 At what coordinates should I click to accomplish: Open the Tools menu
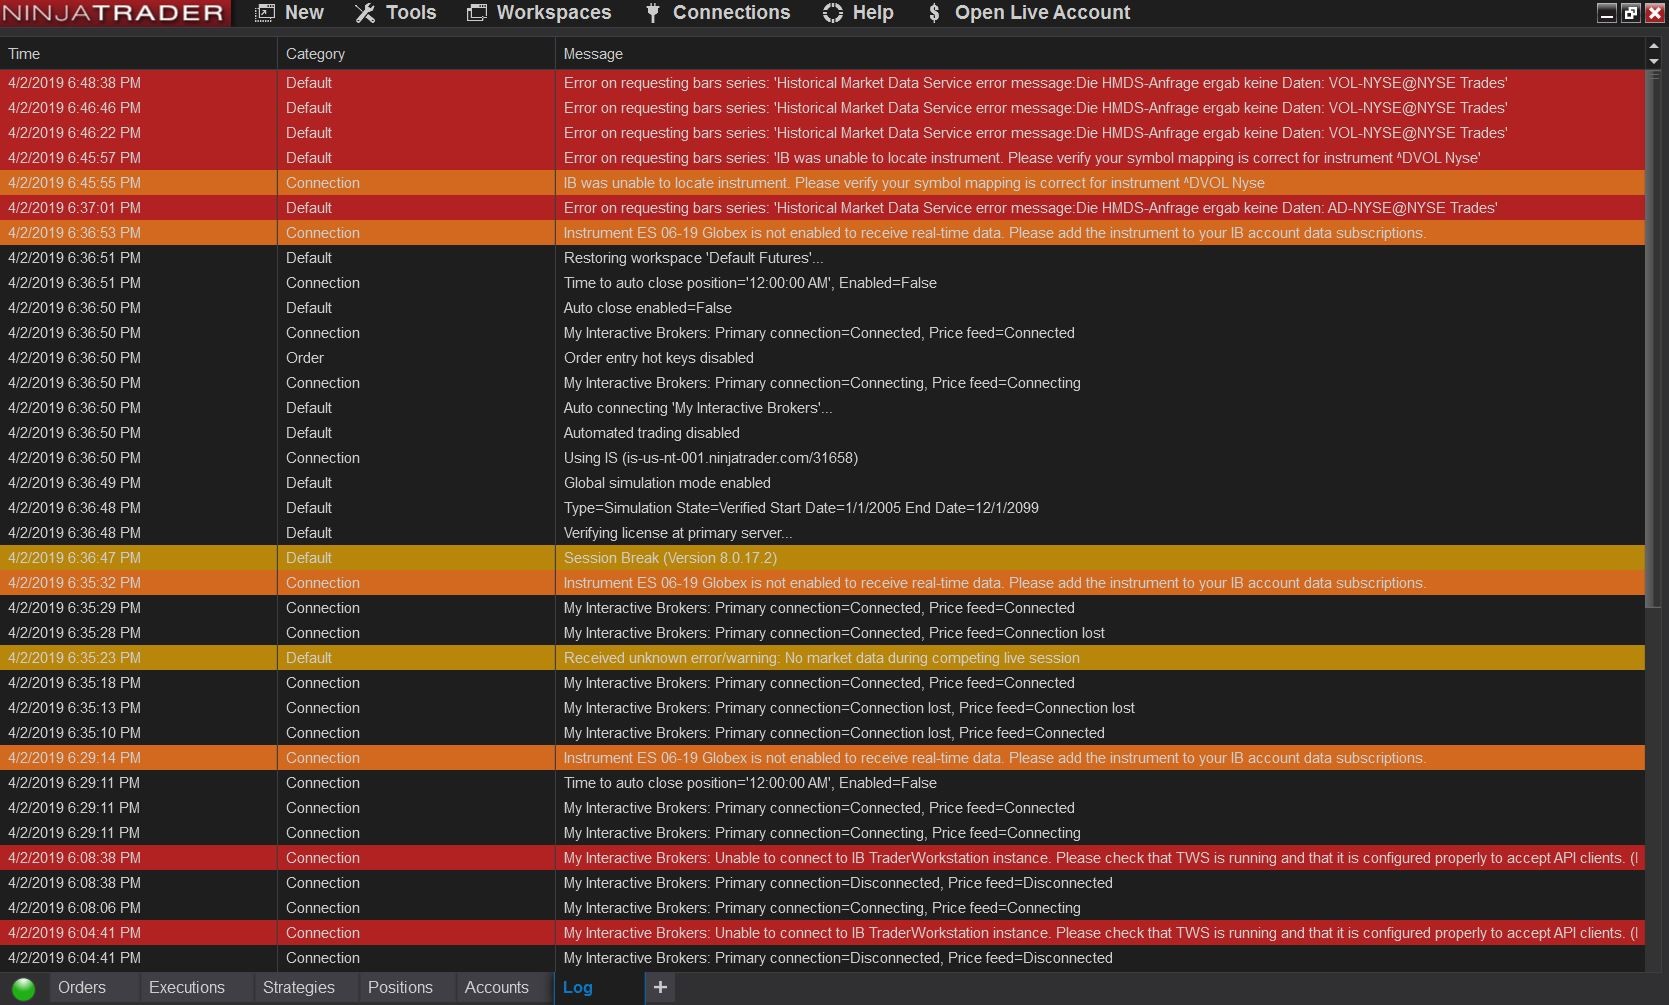(x=396, y=13)
